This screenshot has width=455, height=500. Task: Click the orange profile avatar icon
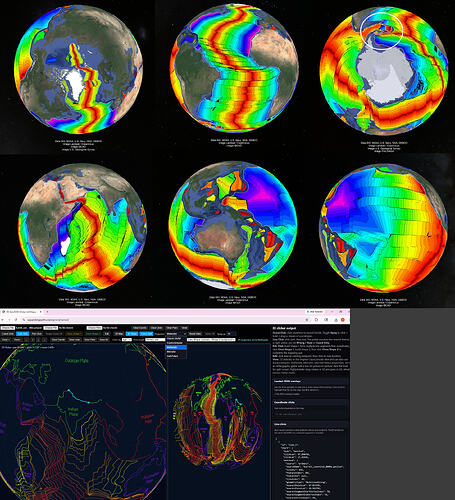[343, 320]
